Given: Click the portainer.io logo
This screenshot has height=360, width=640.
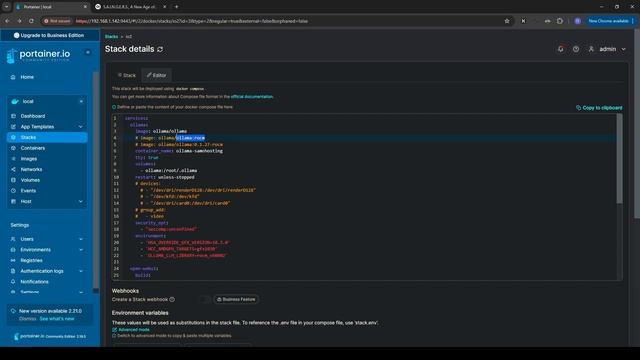Looking at the screenshot, I should pyautogui.click(x=39, y=55).
